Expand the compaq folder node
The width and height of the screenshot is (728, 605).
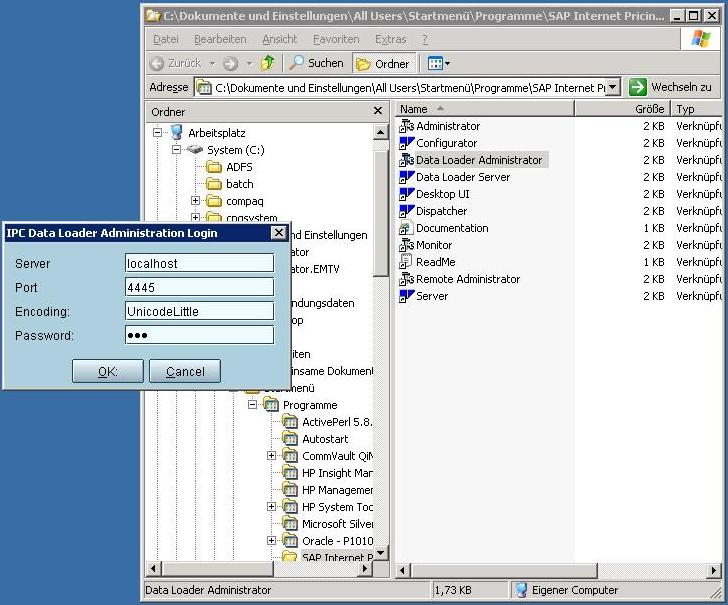click(195, 201)
